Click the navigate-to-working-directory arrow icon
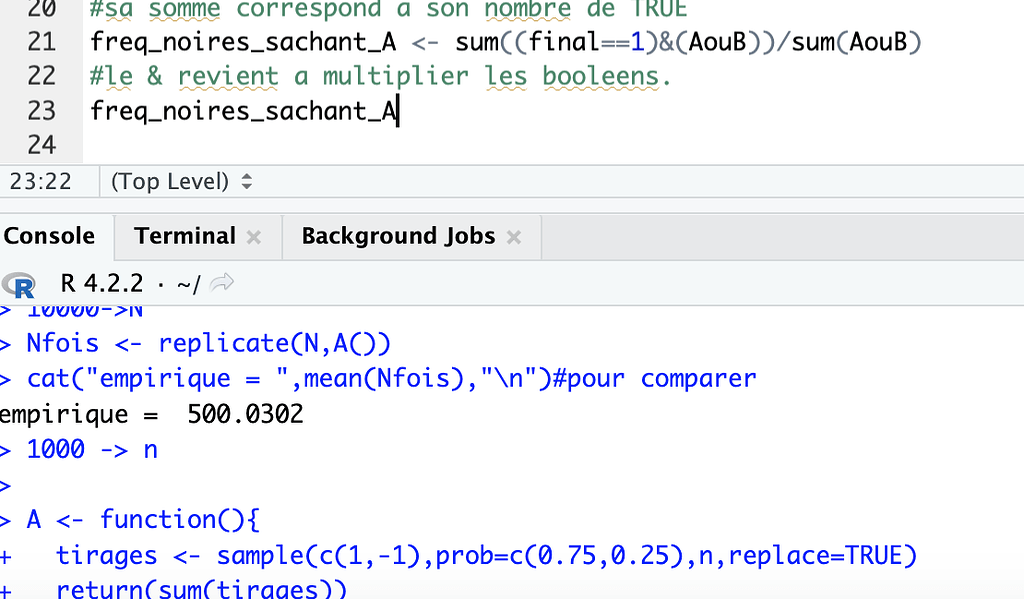The height and width of the screenshot is (599, 1024). point(222,284)
